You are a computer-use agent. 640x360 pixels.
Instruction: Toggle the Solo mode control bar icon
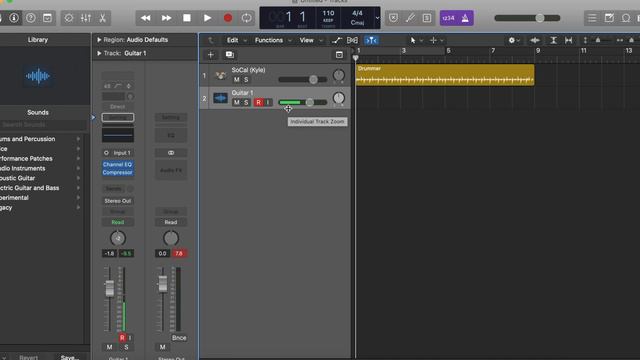click(x=427, y=18)
